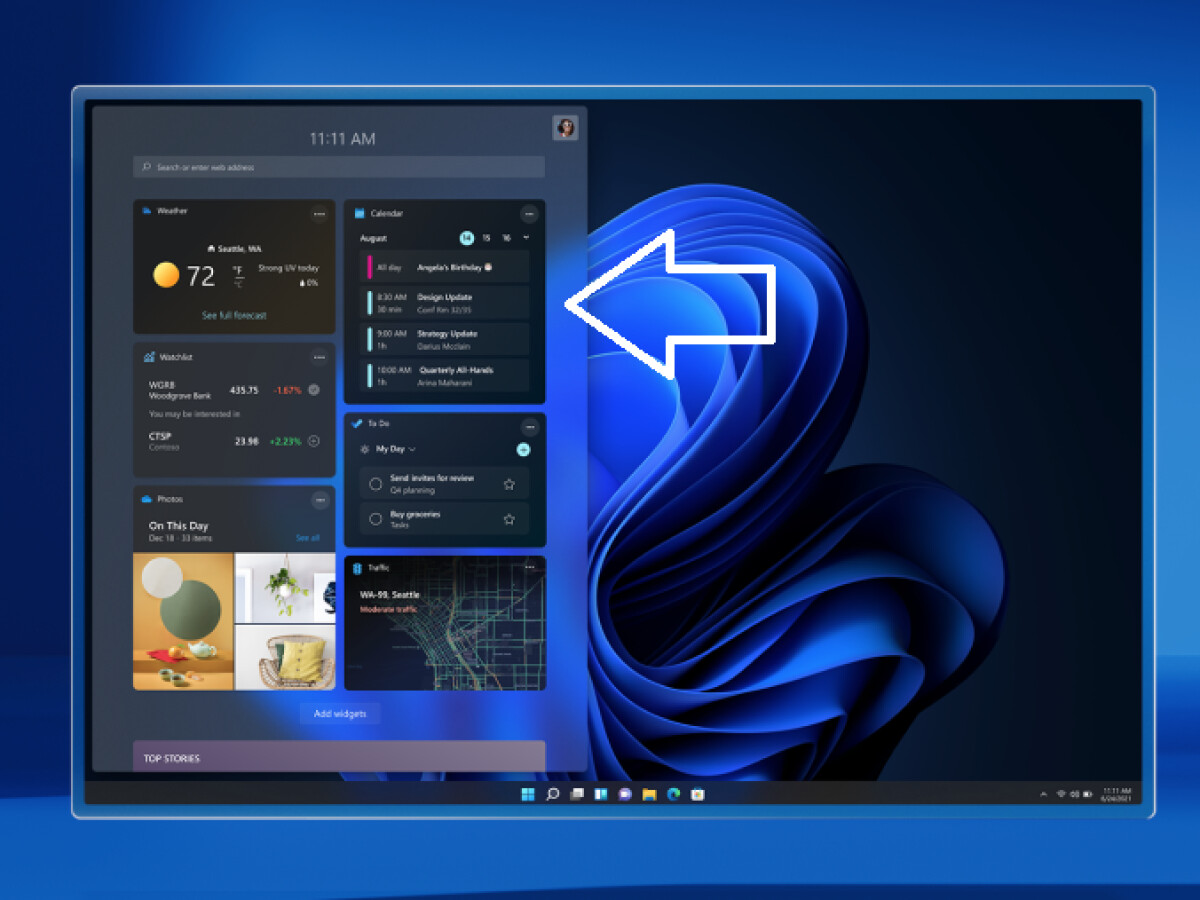Add a new task with the plus button
Viewport: 1200px width, 900px height.
click(523, 449)
